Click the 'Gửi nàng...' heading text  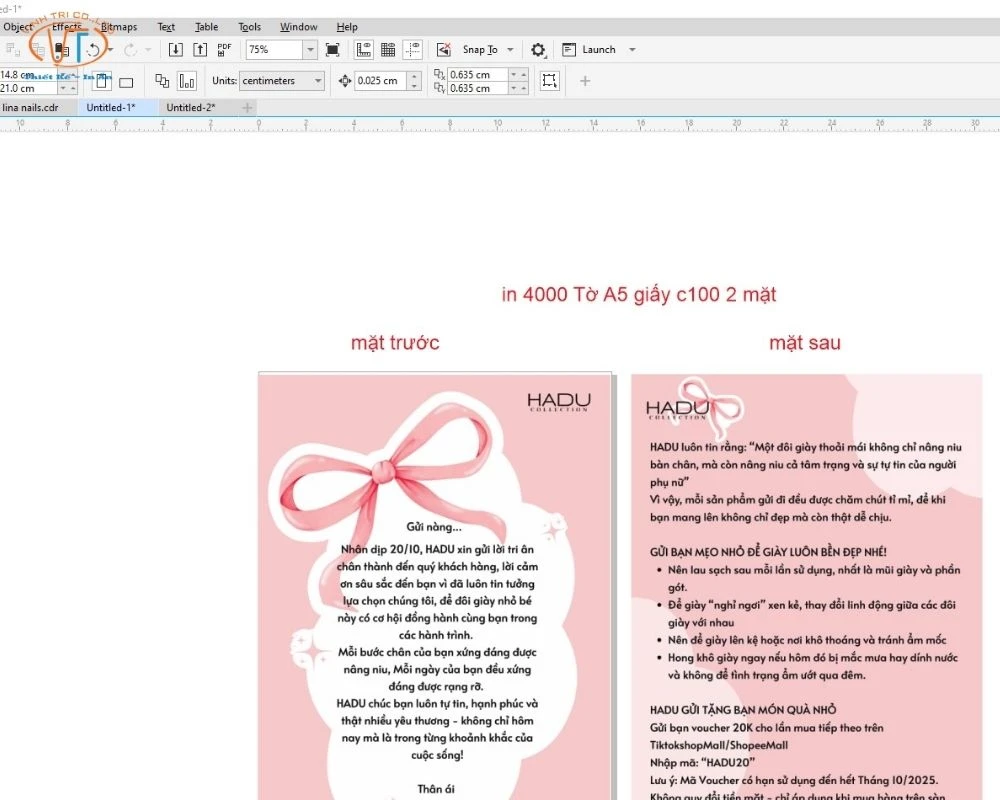tap(434, 526)
